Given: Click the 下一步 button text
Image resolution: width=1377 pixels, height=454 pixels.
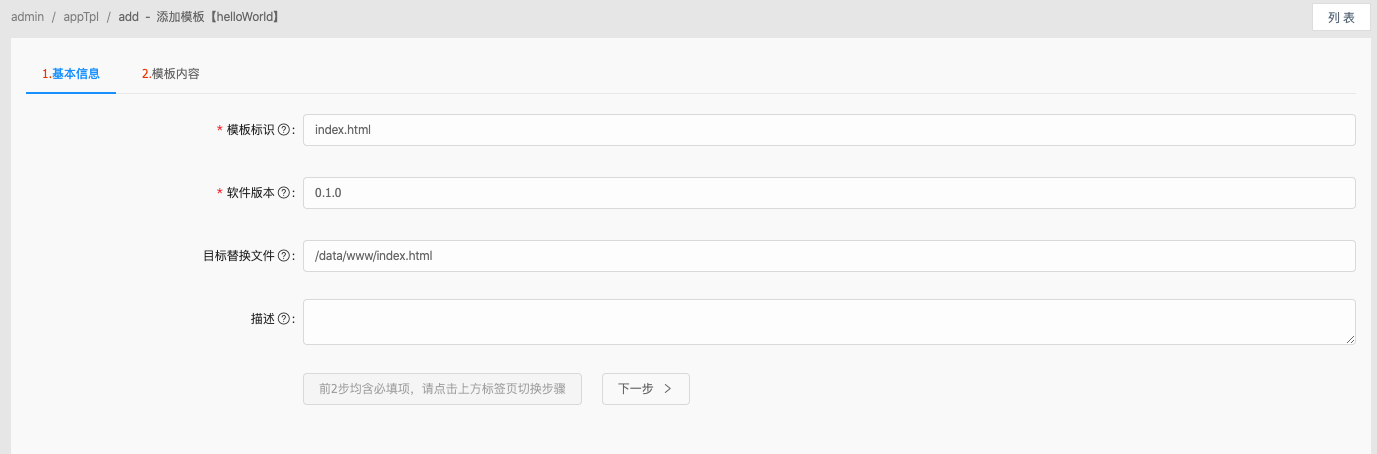Looking at the screenshot, I should click(636, 389).
